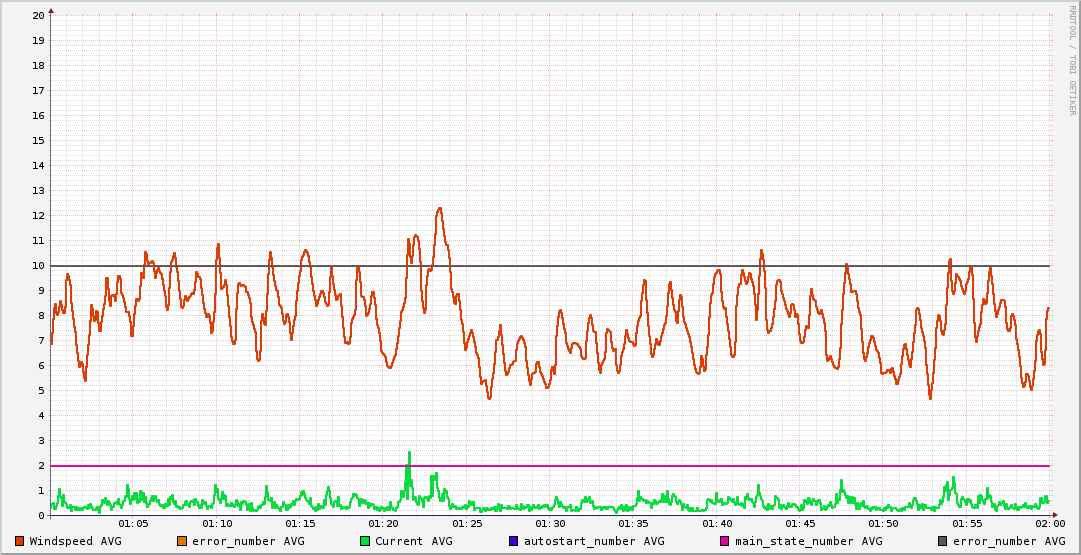This screenshot has width=1081, height=555.
Task: Click the 01:20 time axis label
Action: click(384, 523)
